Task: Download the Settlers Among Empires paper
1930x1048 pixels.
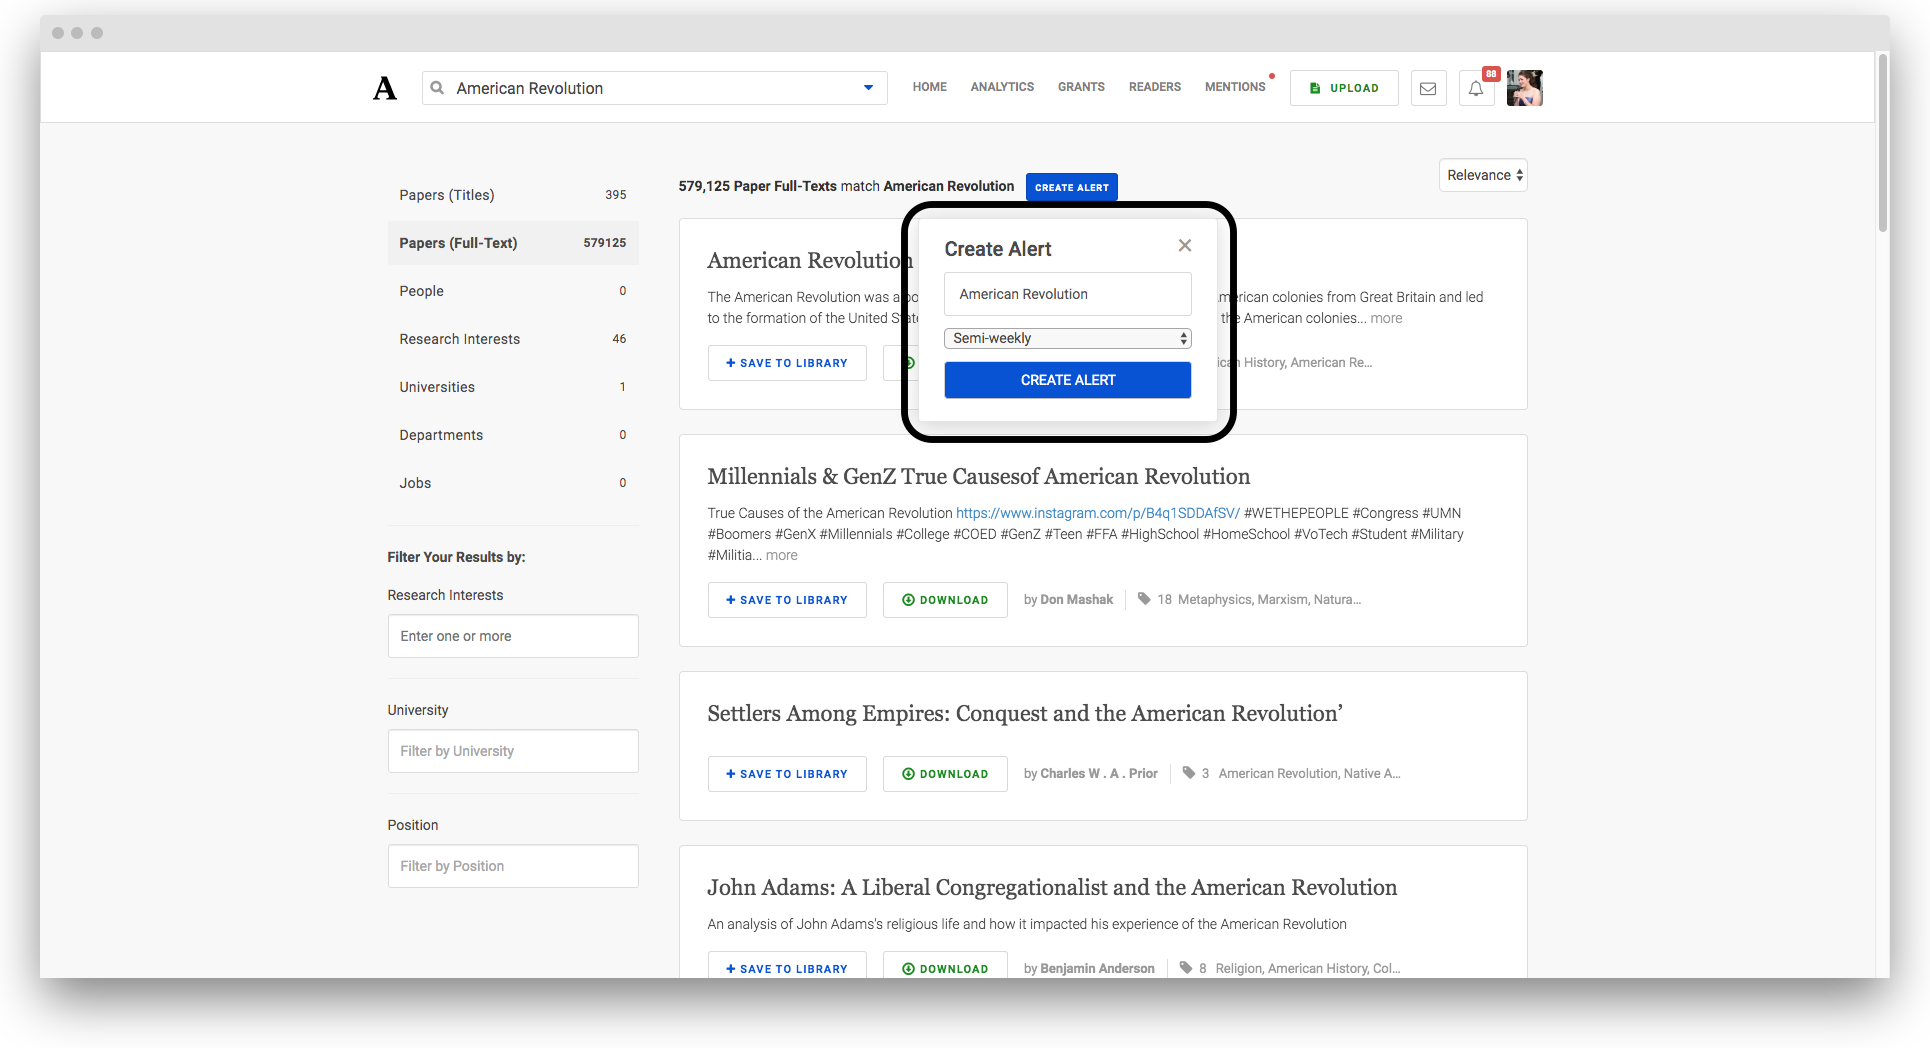Action: (x=945, y=774)
